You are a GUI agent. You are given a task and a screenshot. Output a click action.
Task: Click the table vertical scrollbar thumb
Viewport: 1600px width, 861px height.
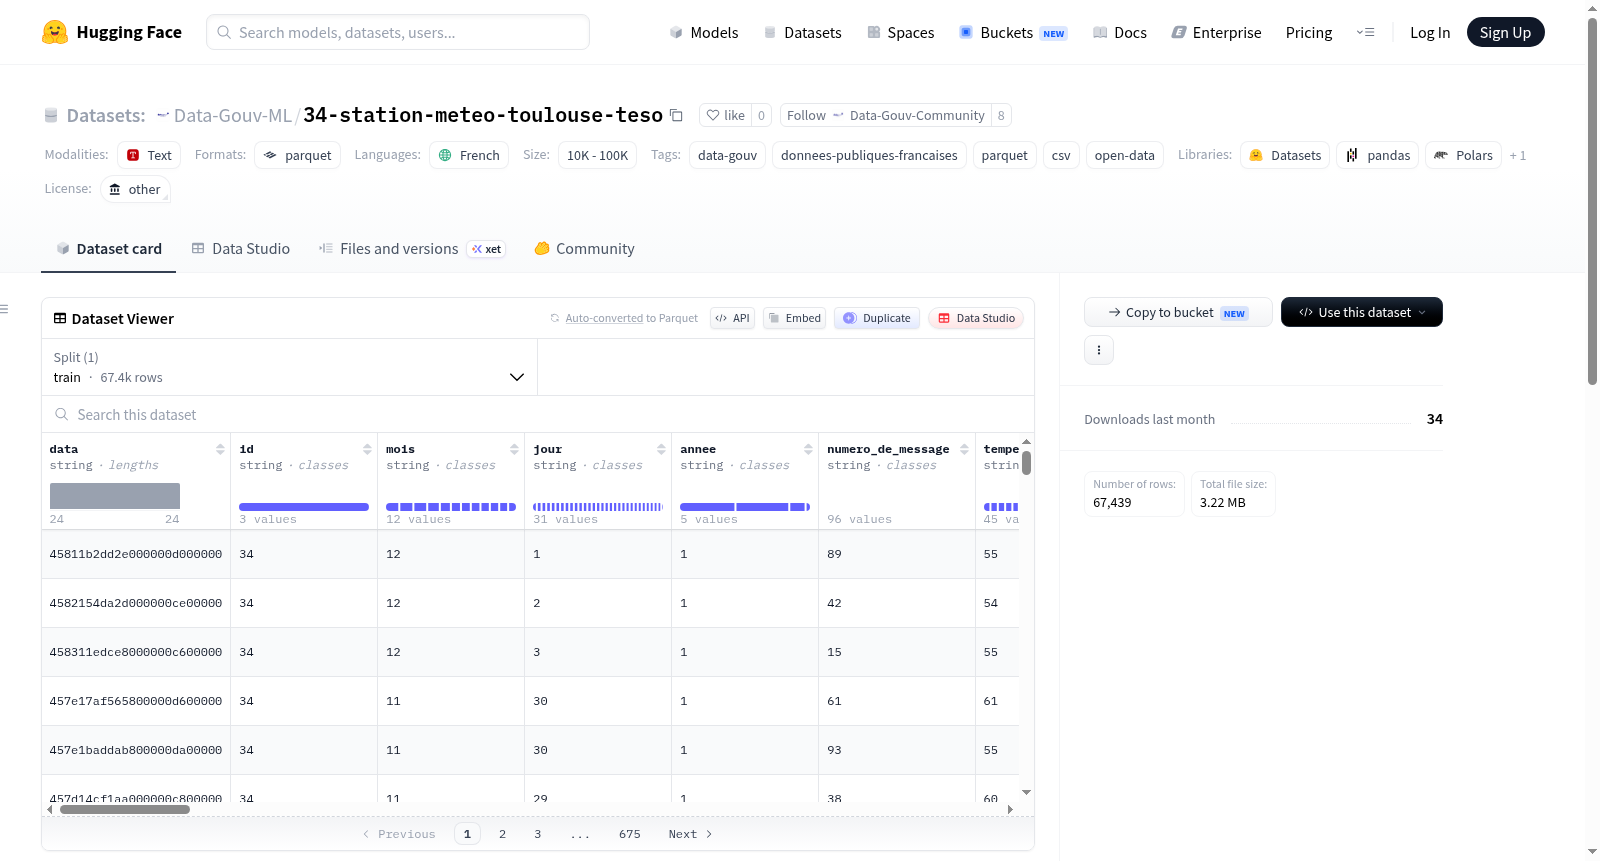click(1026, 463)
